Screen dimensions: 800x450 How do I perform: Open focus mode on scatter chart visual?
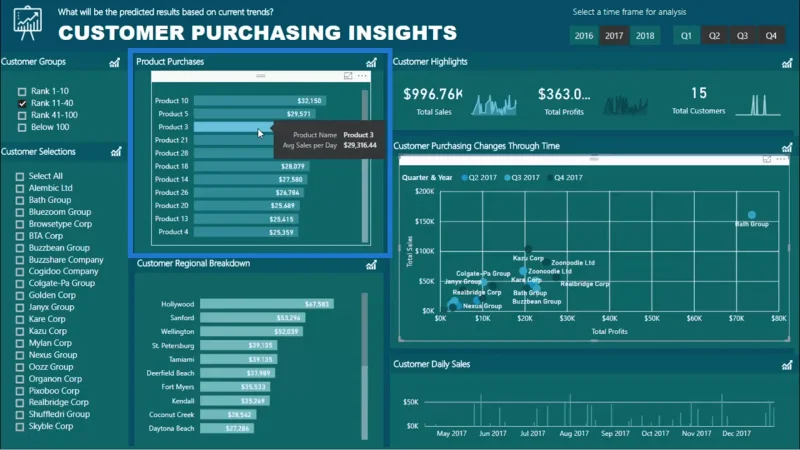pyautogui.click(x=767, y=159)
